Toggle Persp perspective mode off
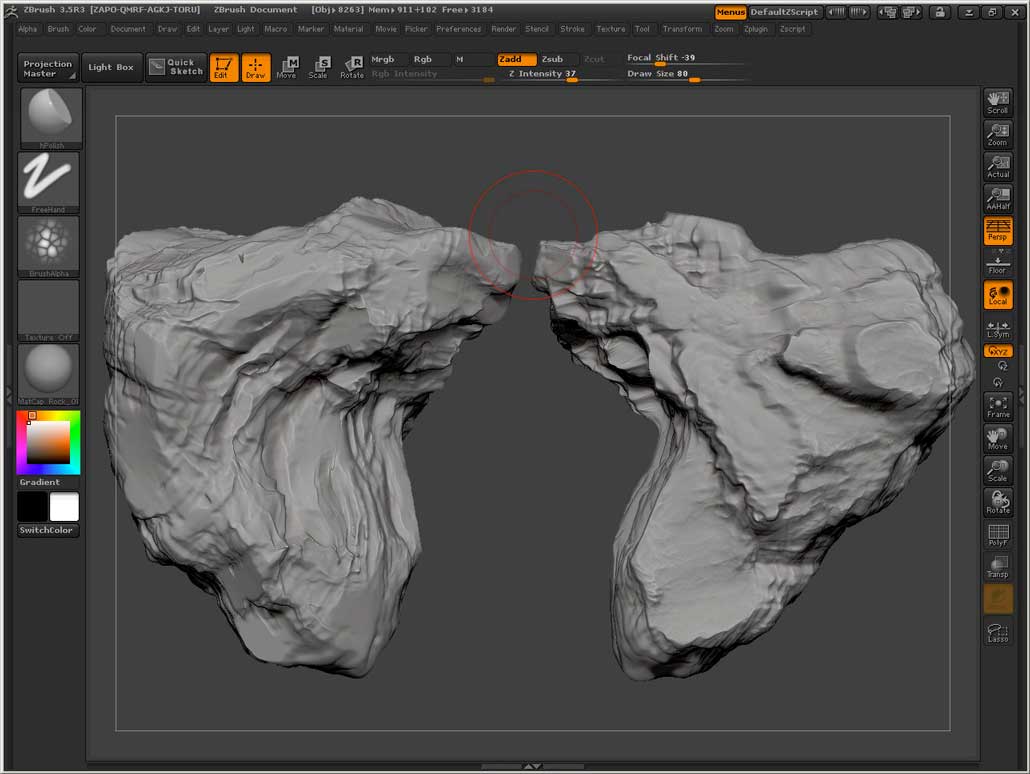This screenshot has width=1030, height=774. pos(997,230)
